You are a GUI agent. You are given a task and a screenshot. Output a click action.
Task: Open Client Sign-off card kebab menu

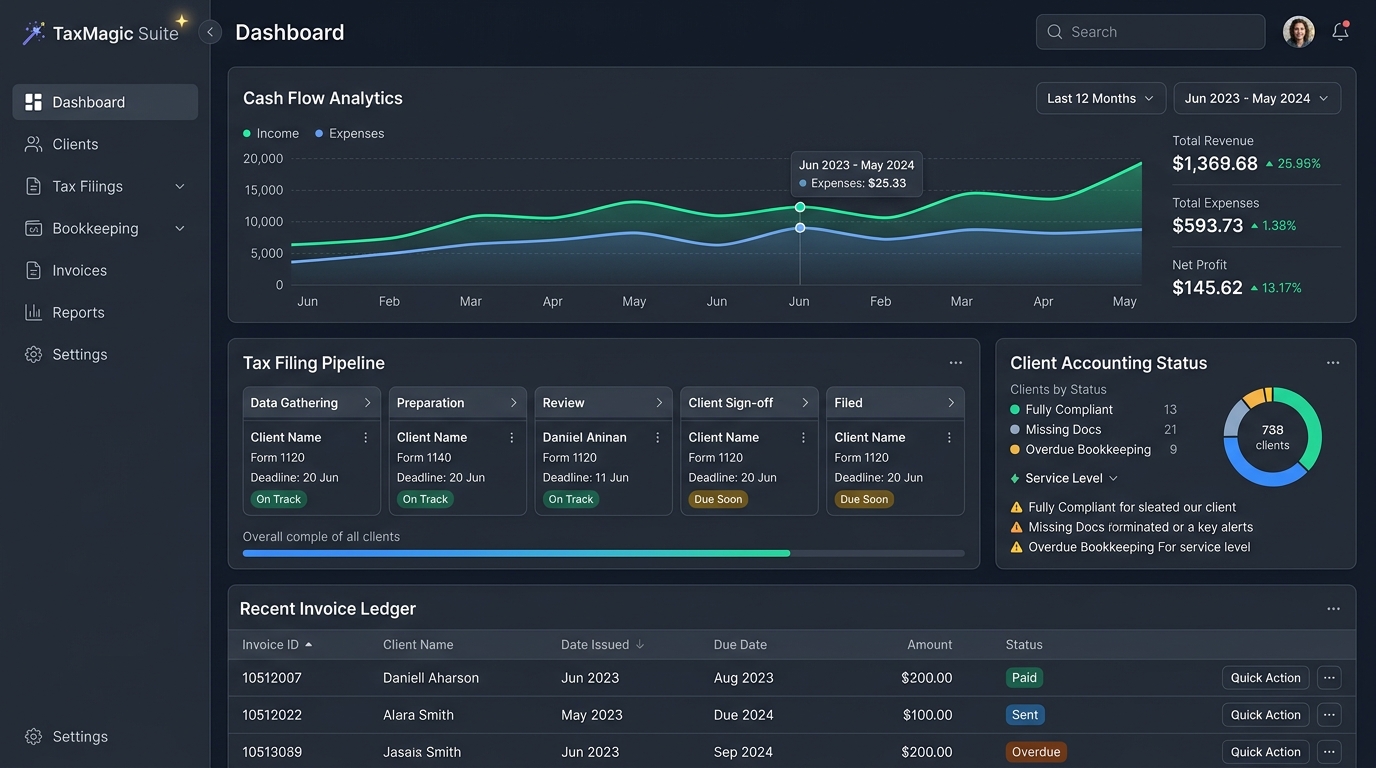(x=804, y=438)
